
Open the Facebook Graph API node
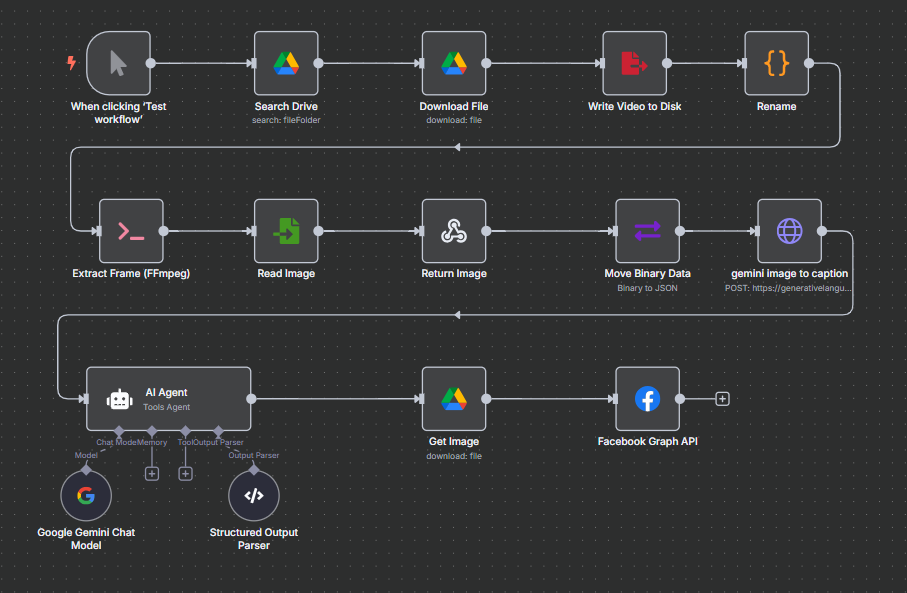[647, 399]
